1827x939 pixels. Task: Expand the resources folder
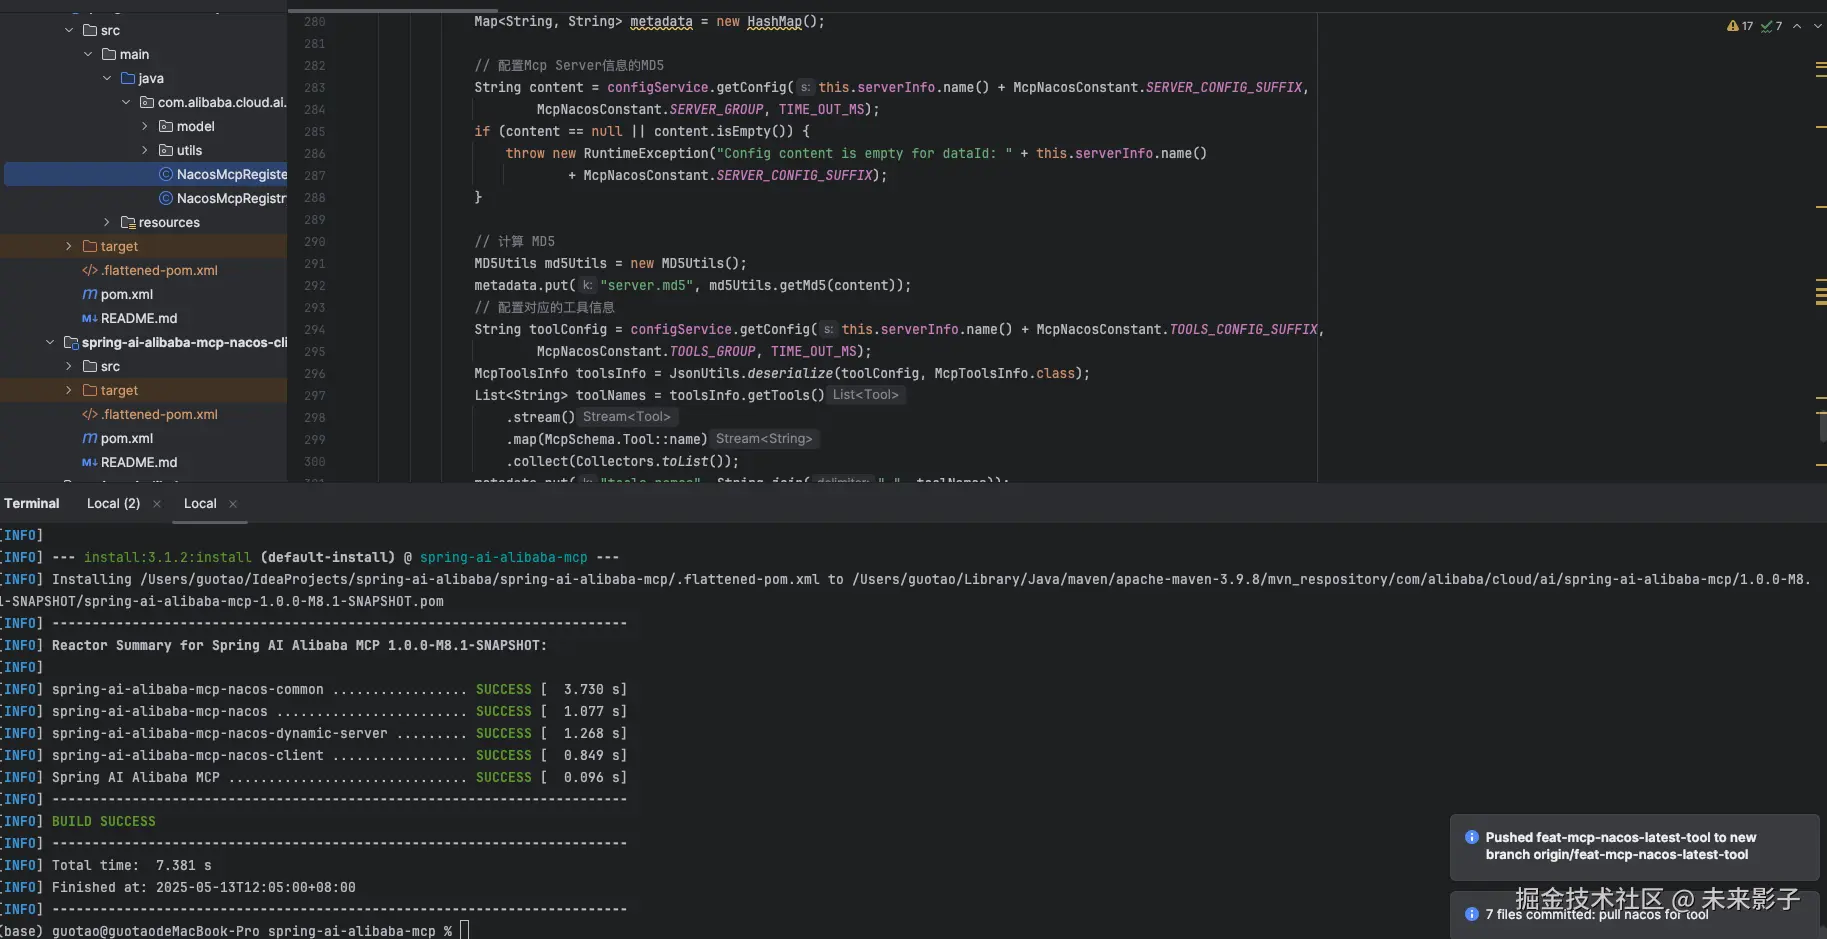(x=107, y=222)
